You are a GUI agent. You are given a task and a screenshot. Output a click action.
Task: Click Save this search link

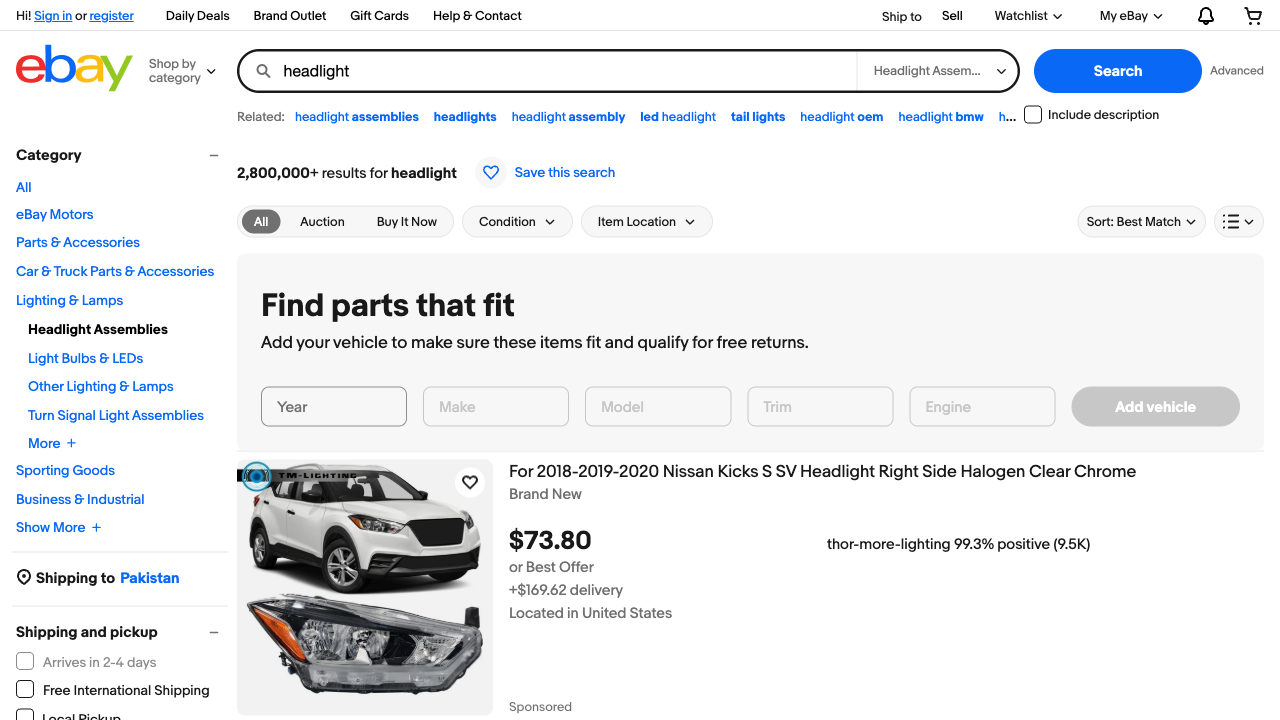point(565,173)
